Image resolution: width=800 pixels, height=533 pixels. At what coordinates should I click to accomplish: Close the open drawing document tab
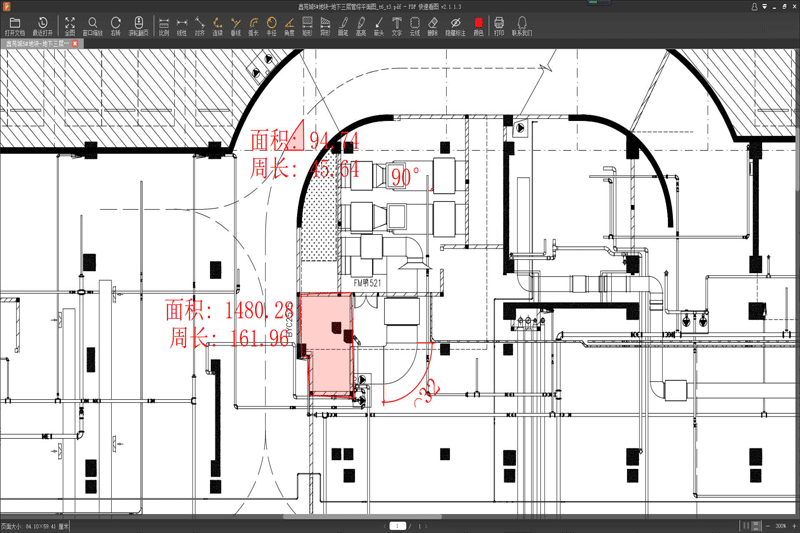click(x=75, y=44)
